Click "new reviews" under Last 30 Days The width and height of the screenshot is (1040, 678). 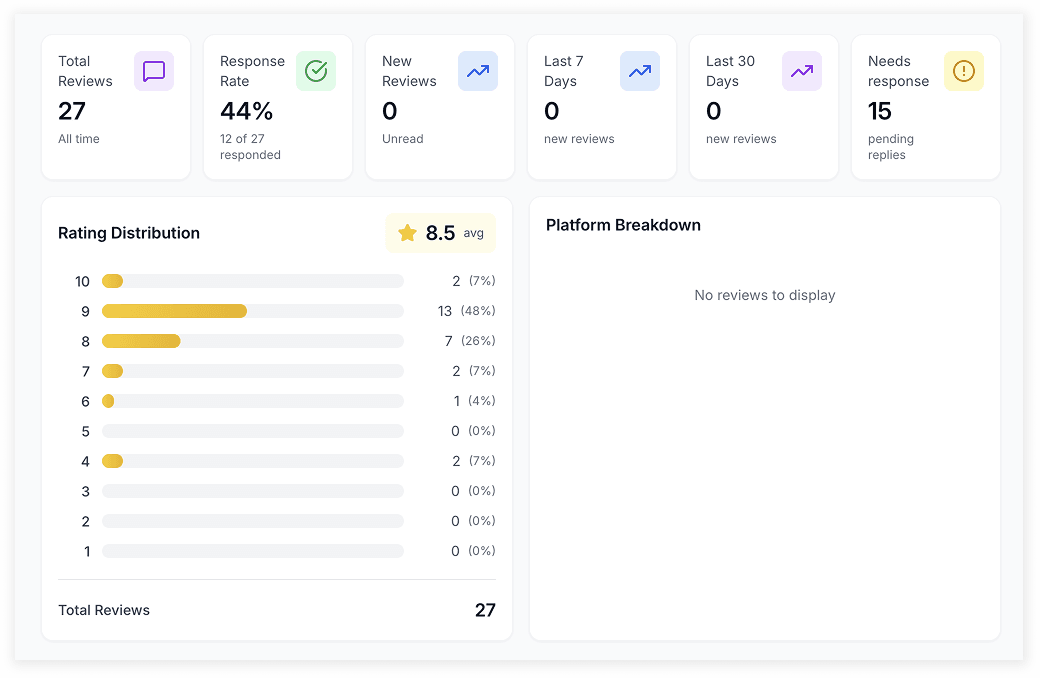point(741,139)
